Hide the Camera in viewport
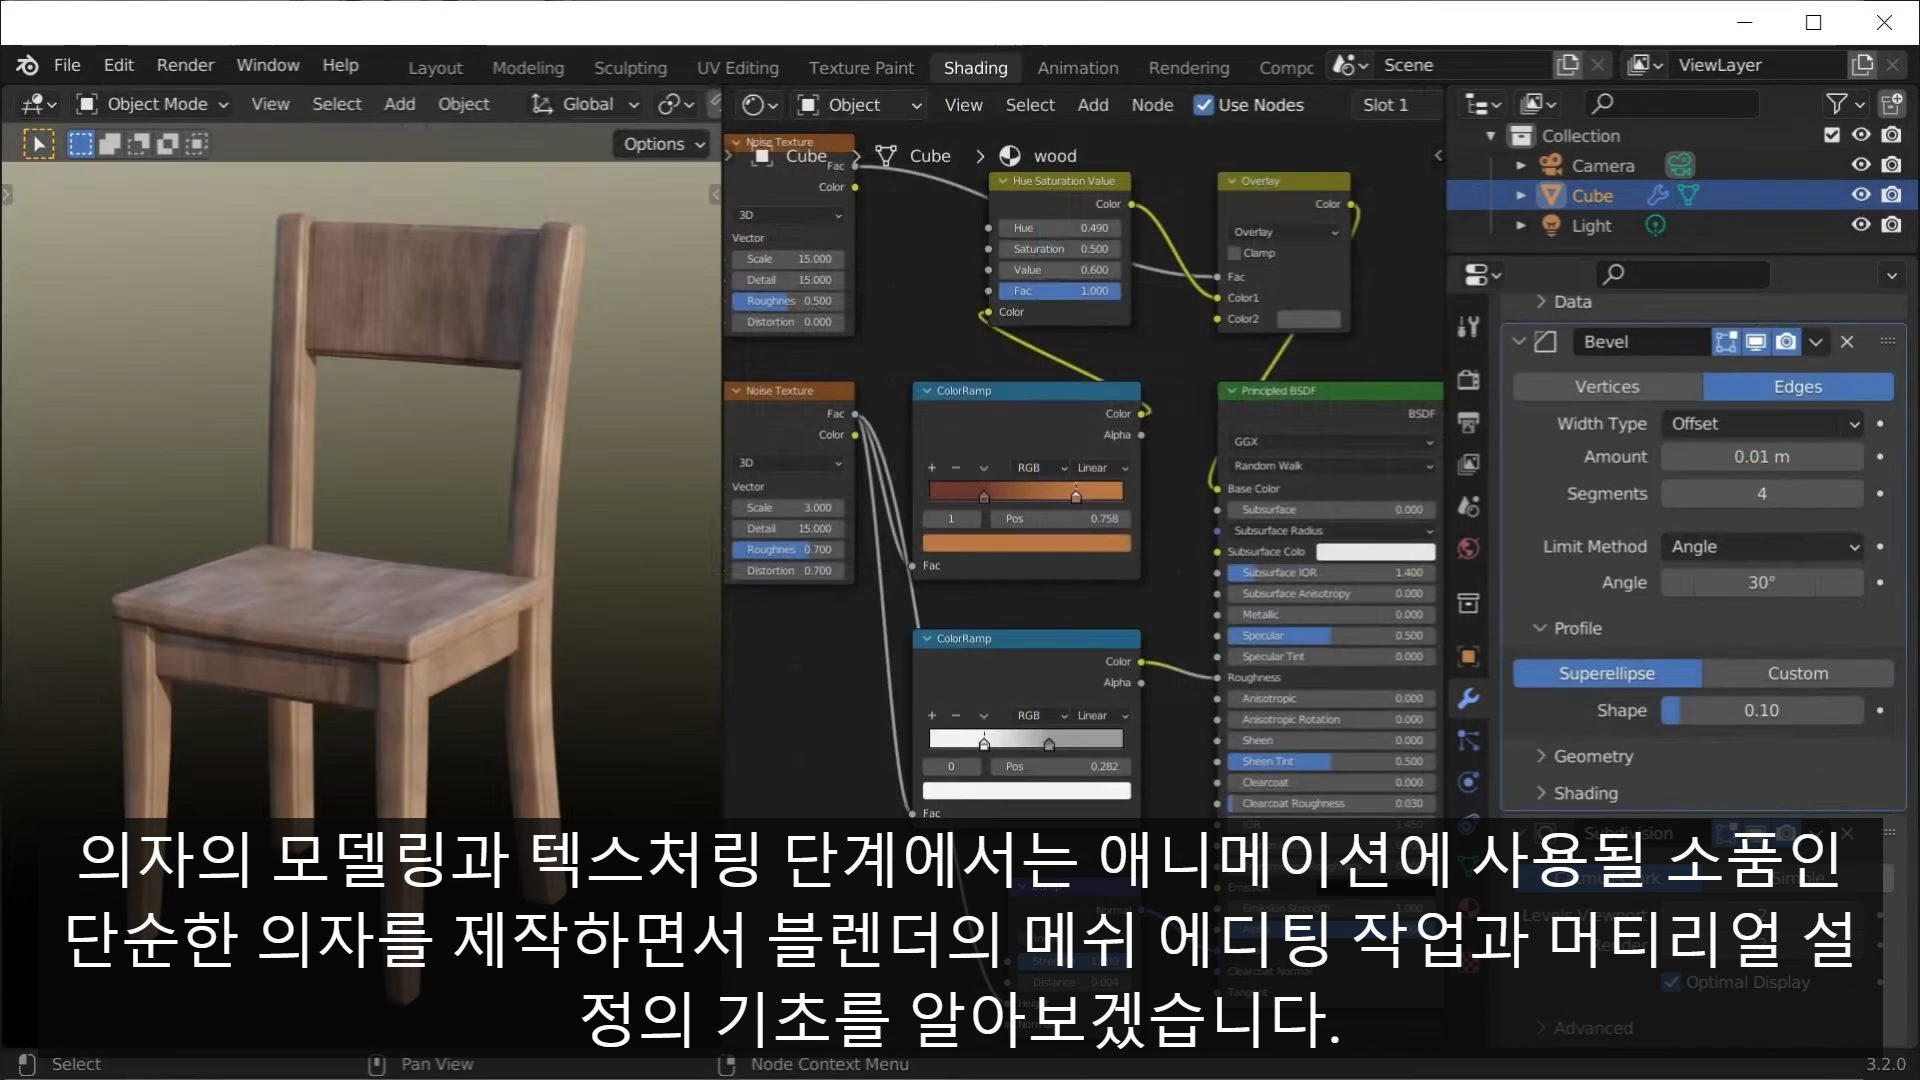The height and width of the screenshot is (1080, 1920). [x=1860, y=165]
